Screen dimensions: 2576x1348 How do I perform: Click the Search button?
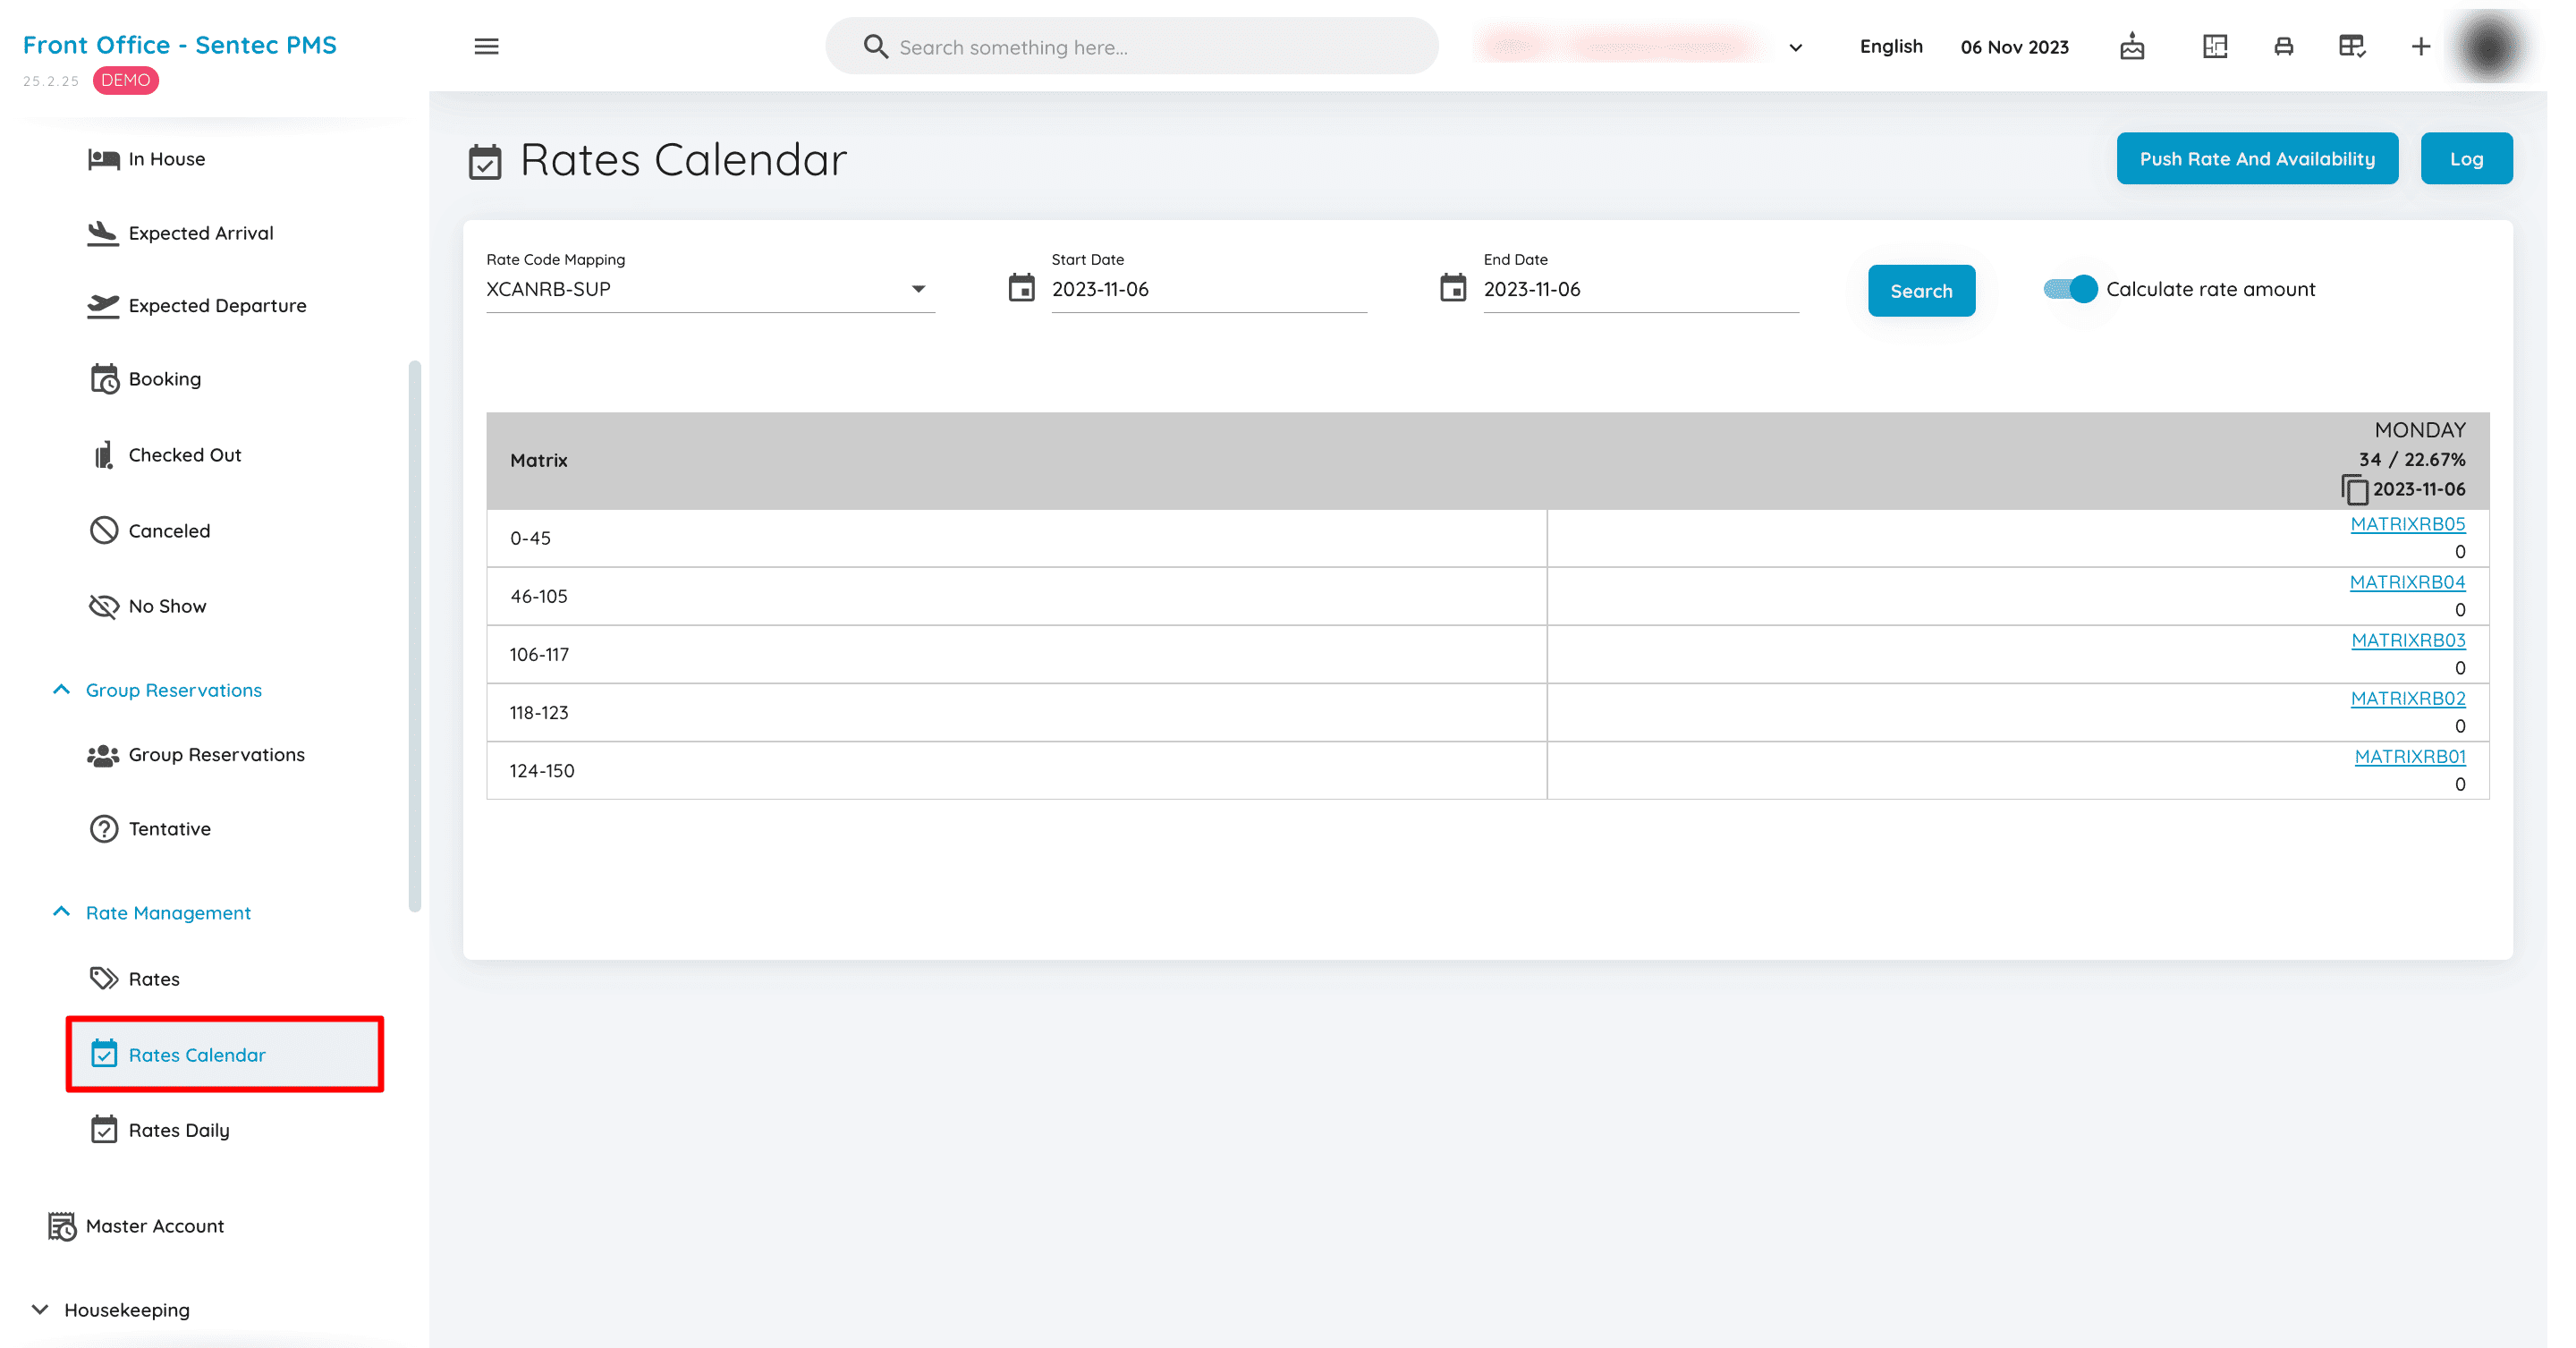[x=1920, y=291]
